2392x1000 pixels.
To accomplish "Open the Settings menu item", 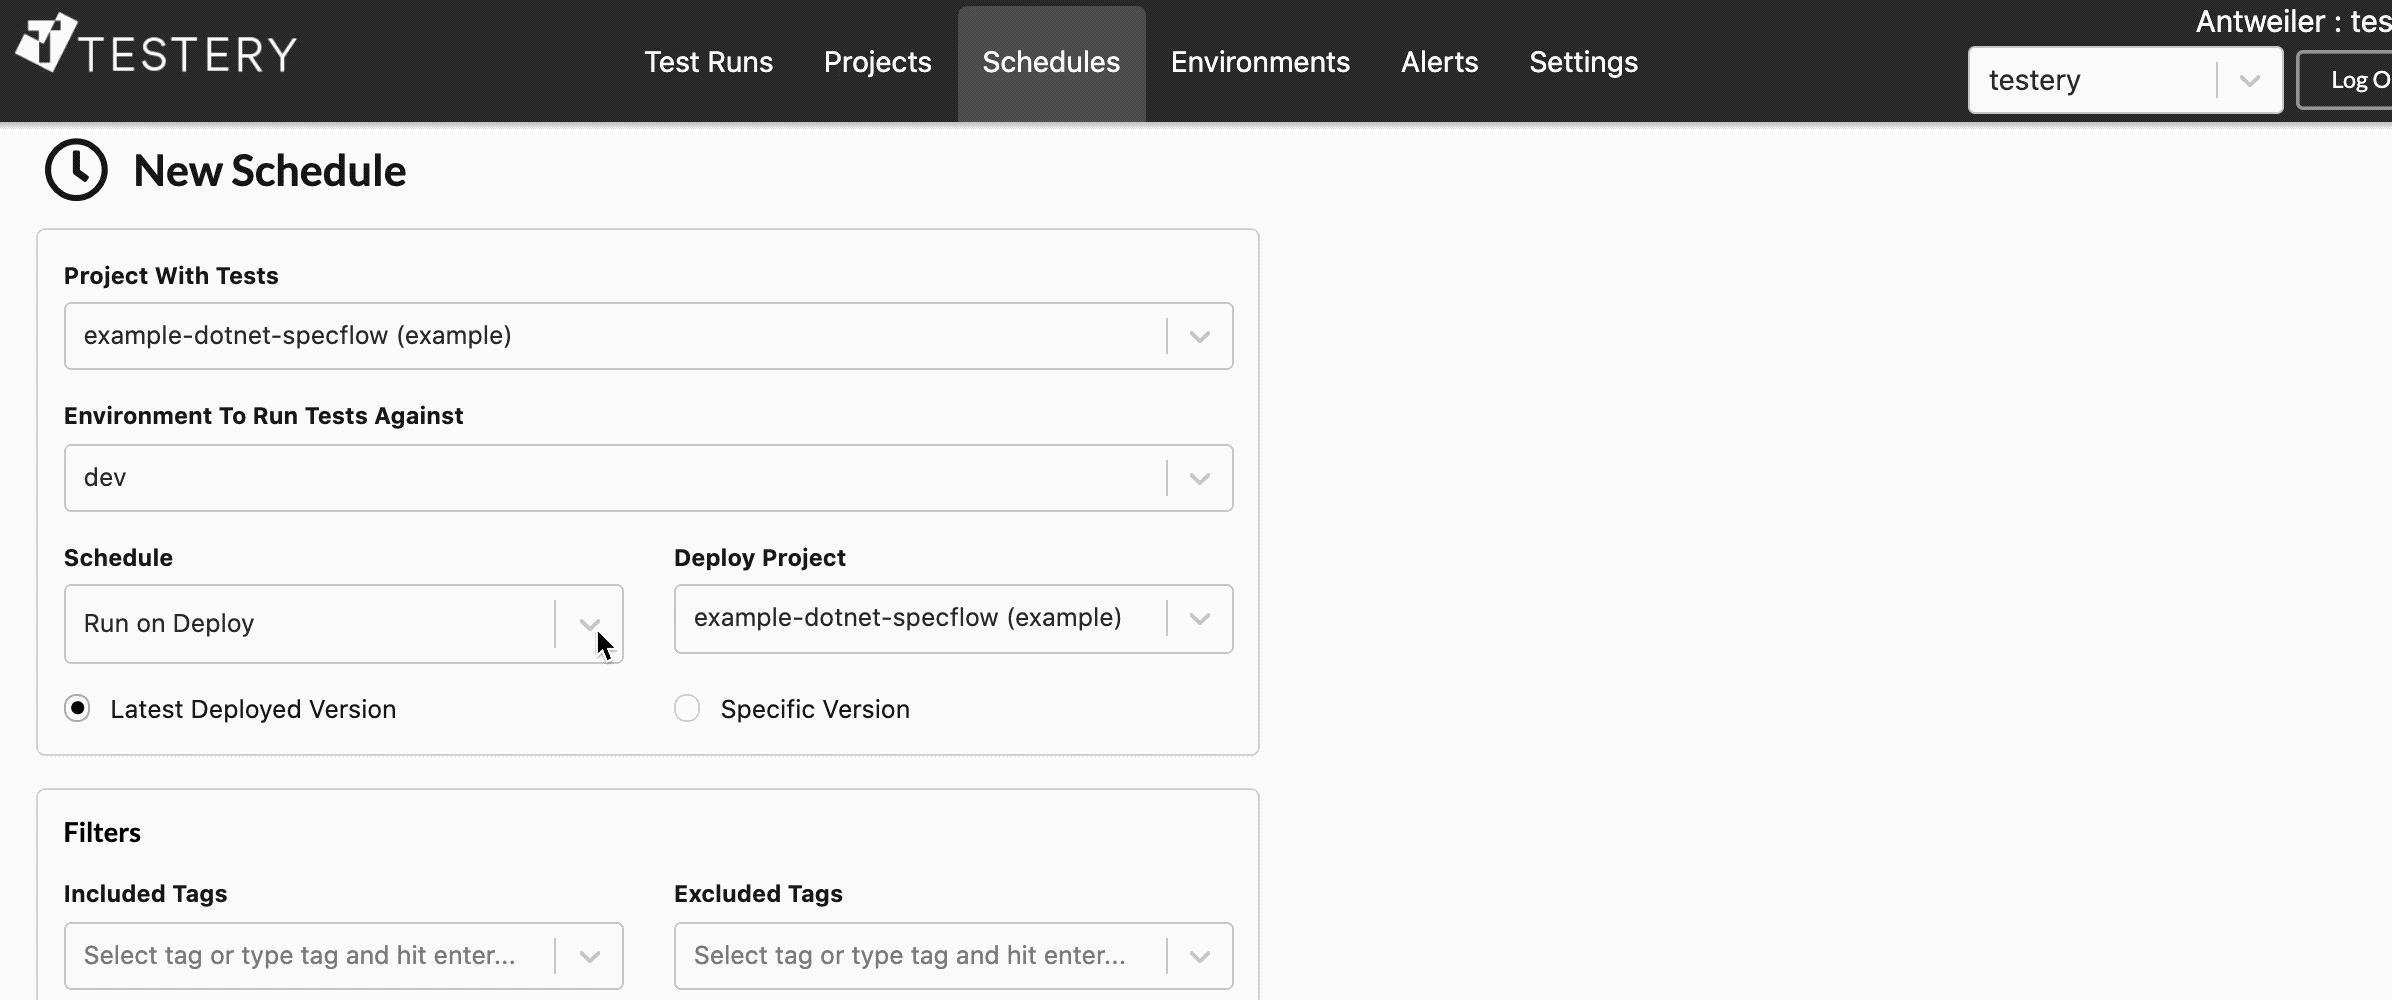I will pos(1583,62).
